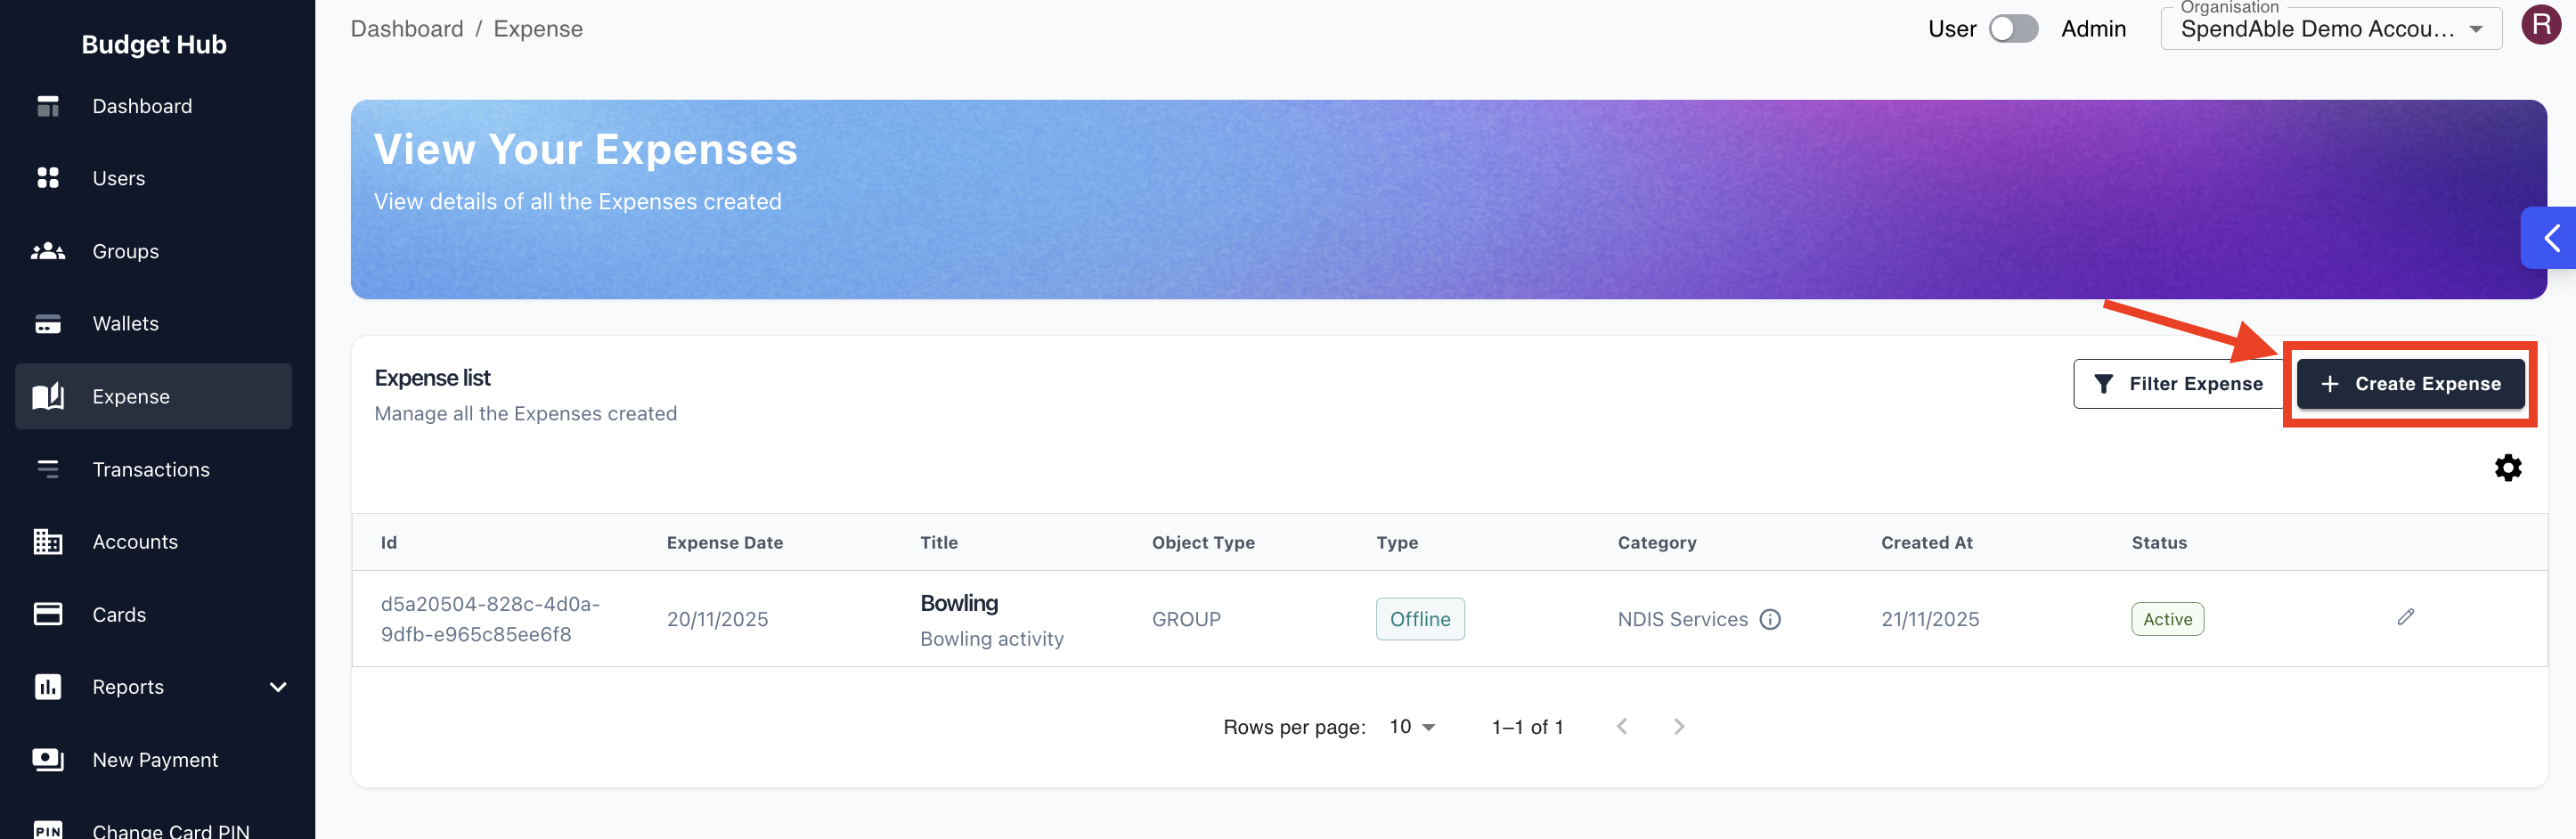The image size is (2576, 839).
Task: Select Accounts in the sidebar menu
Action: point(135,541)
